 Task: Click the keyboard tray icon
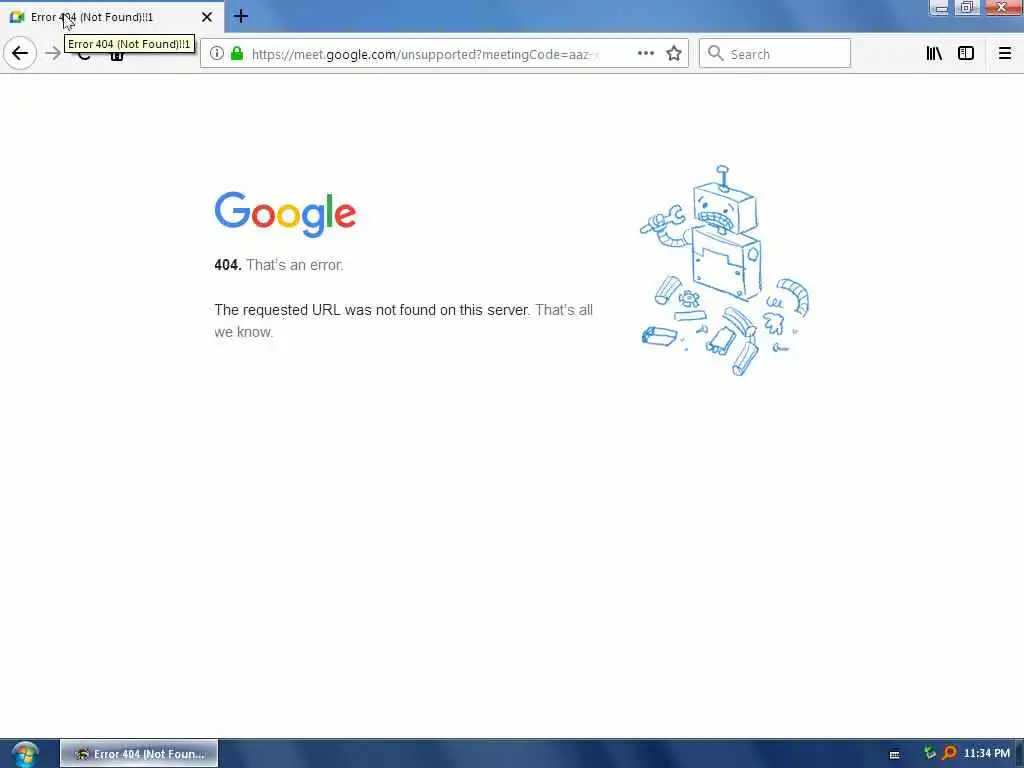click(895, 754)
